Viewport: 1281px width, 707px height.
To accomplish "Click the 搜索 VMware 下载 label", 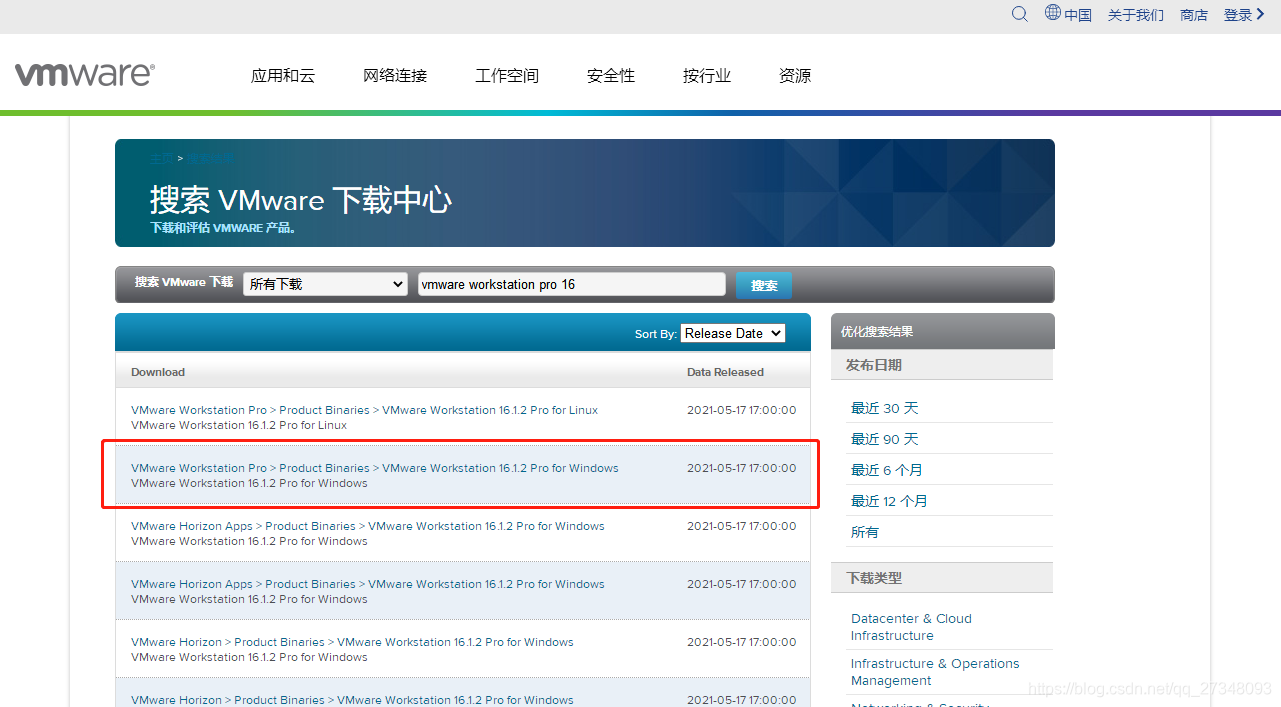I will pyautogui.click(x=184, y=283).
